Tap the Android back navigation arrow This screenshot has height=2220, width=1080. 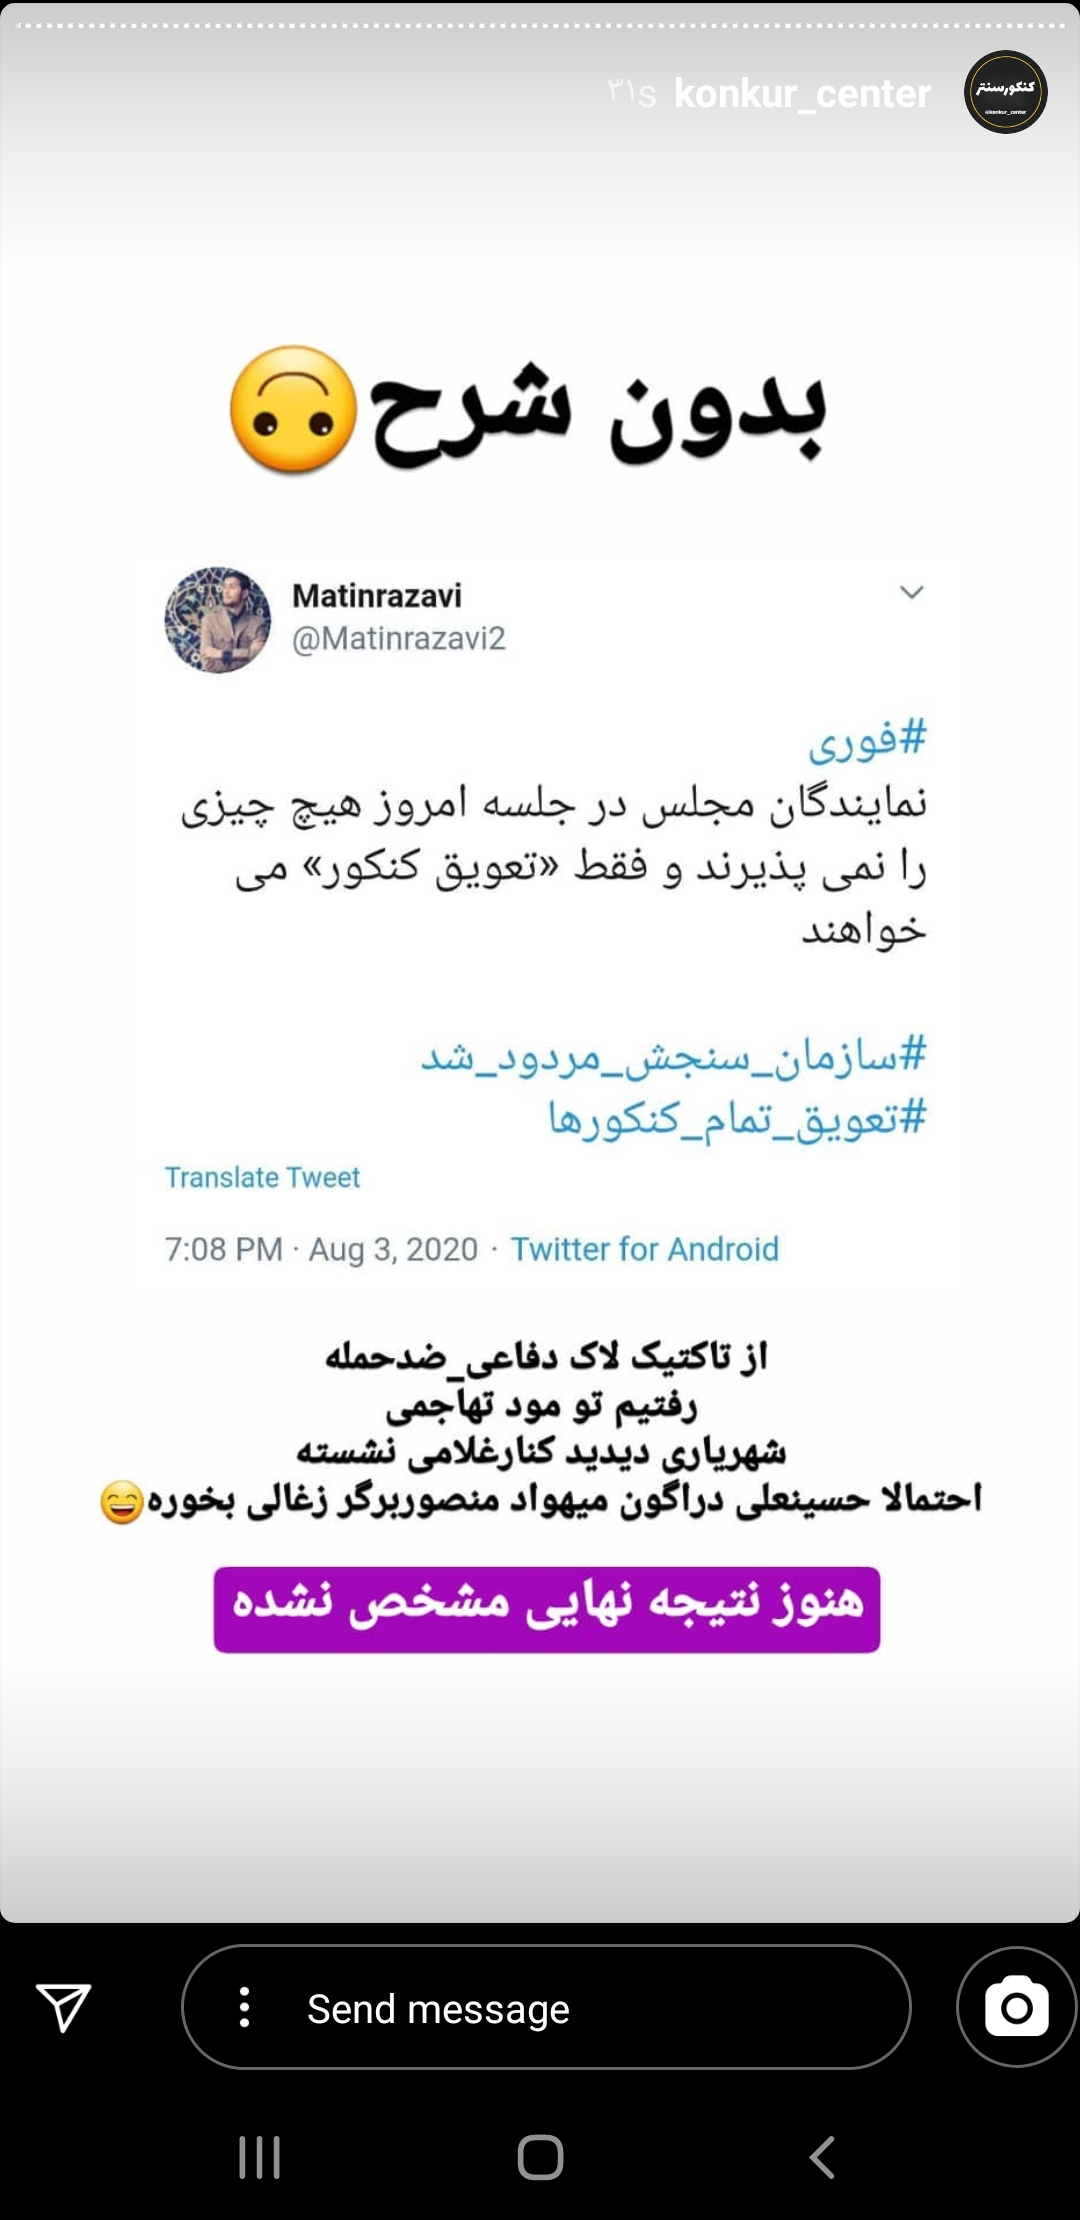point(821,2157)
